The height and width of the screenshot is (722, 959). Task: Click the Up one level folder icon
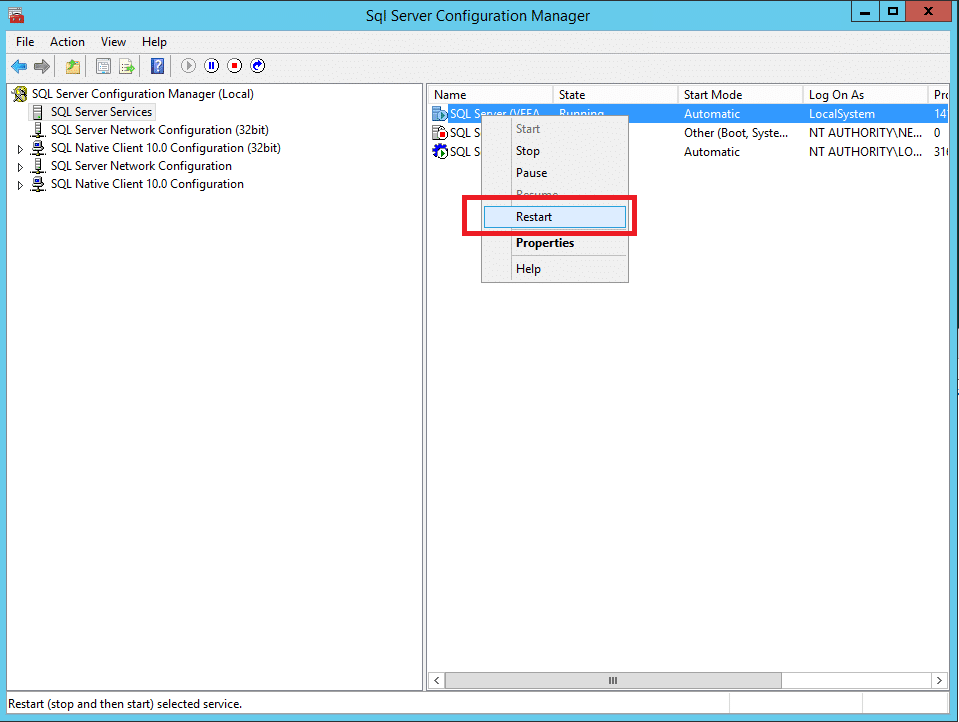tap(73, 66)
